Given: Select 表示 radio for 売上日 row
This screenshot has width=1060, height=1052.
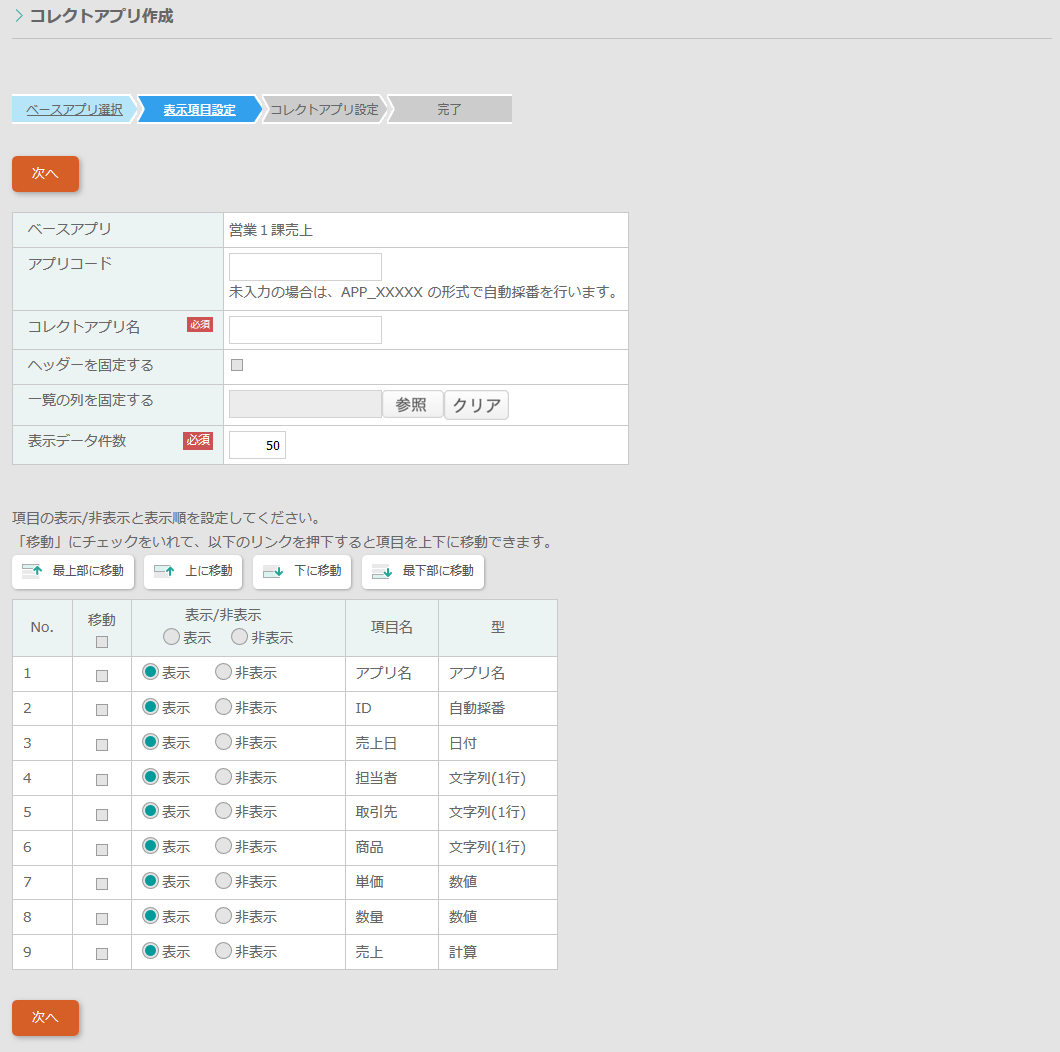Looking at the screenshot, I should (150, 742).
